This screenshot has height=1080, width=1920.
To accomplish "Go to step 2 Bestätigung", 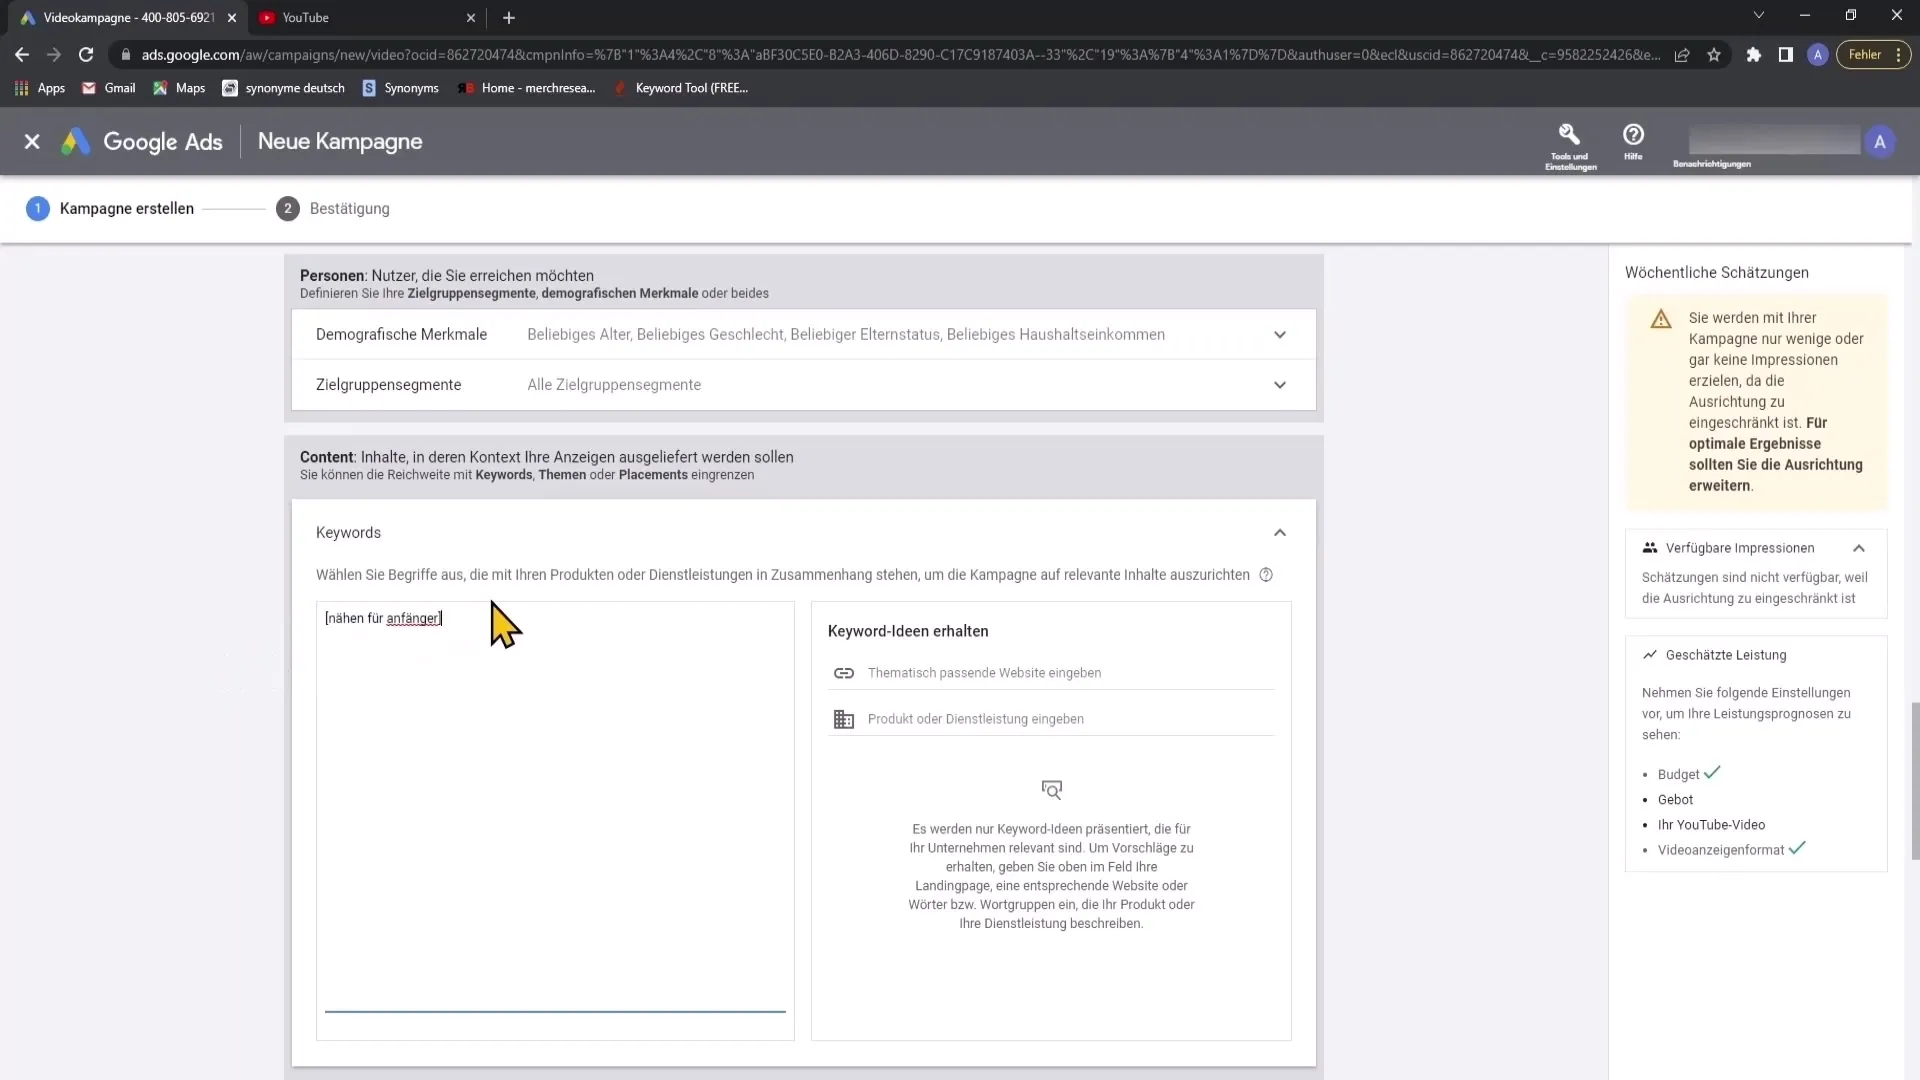I will (333, 208).
